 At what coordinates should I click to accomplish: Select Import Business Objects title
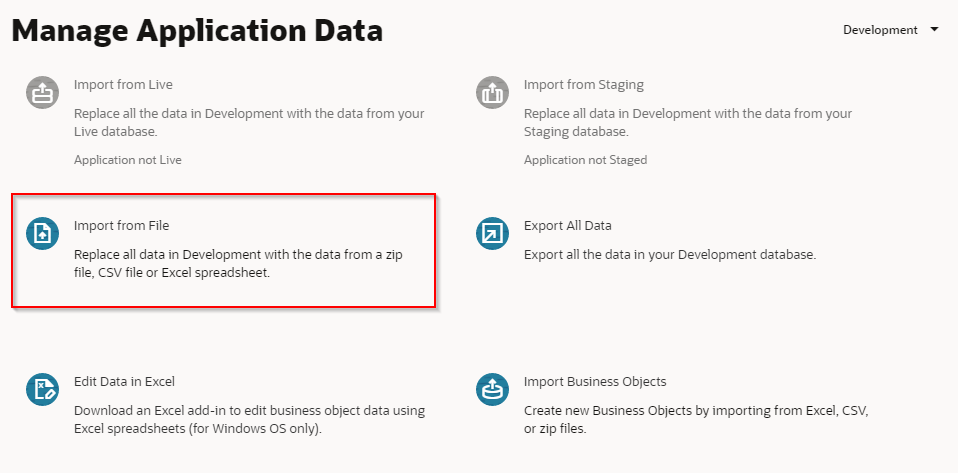coord(595,382)
